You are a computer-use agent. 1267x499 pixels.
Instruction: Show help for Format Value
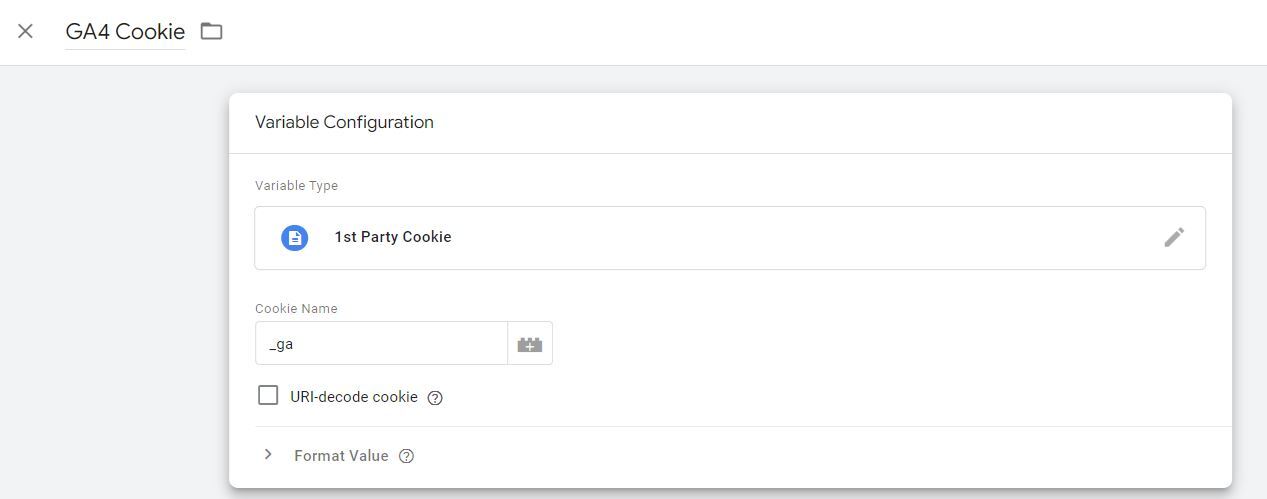406,456
